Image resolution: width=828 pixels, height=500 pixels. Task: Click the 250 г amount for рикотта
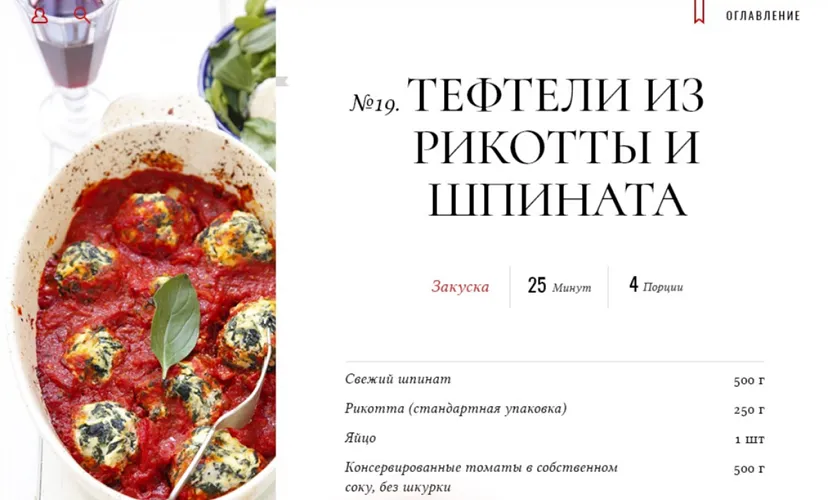click(749, 410)
